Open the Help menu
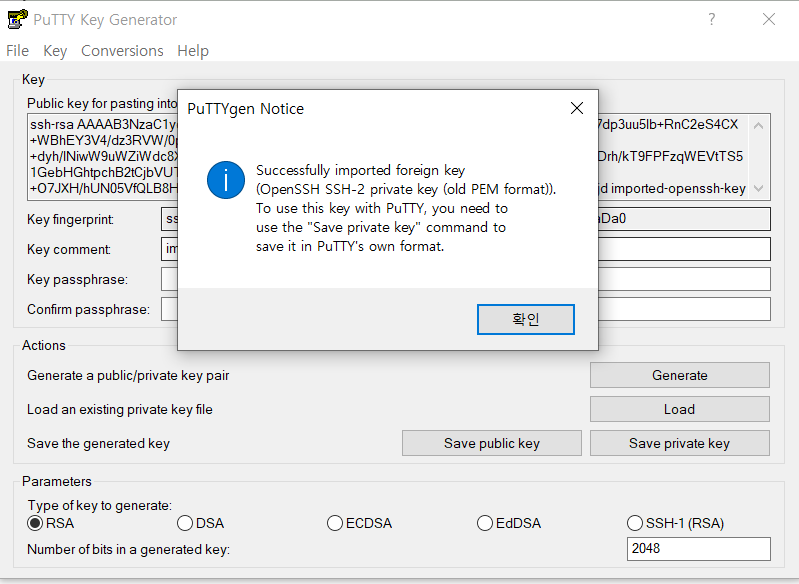The image size is (799, 584). 193,51
